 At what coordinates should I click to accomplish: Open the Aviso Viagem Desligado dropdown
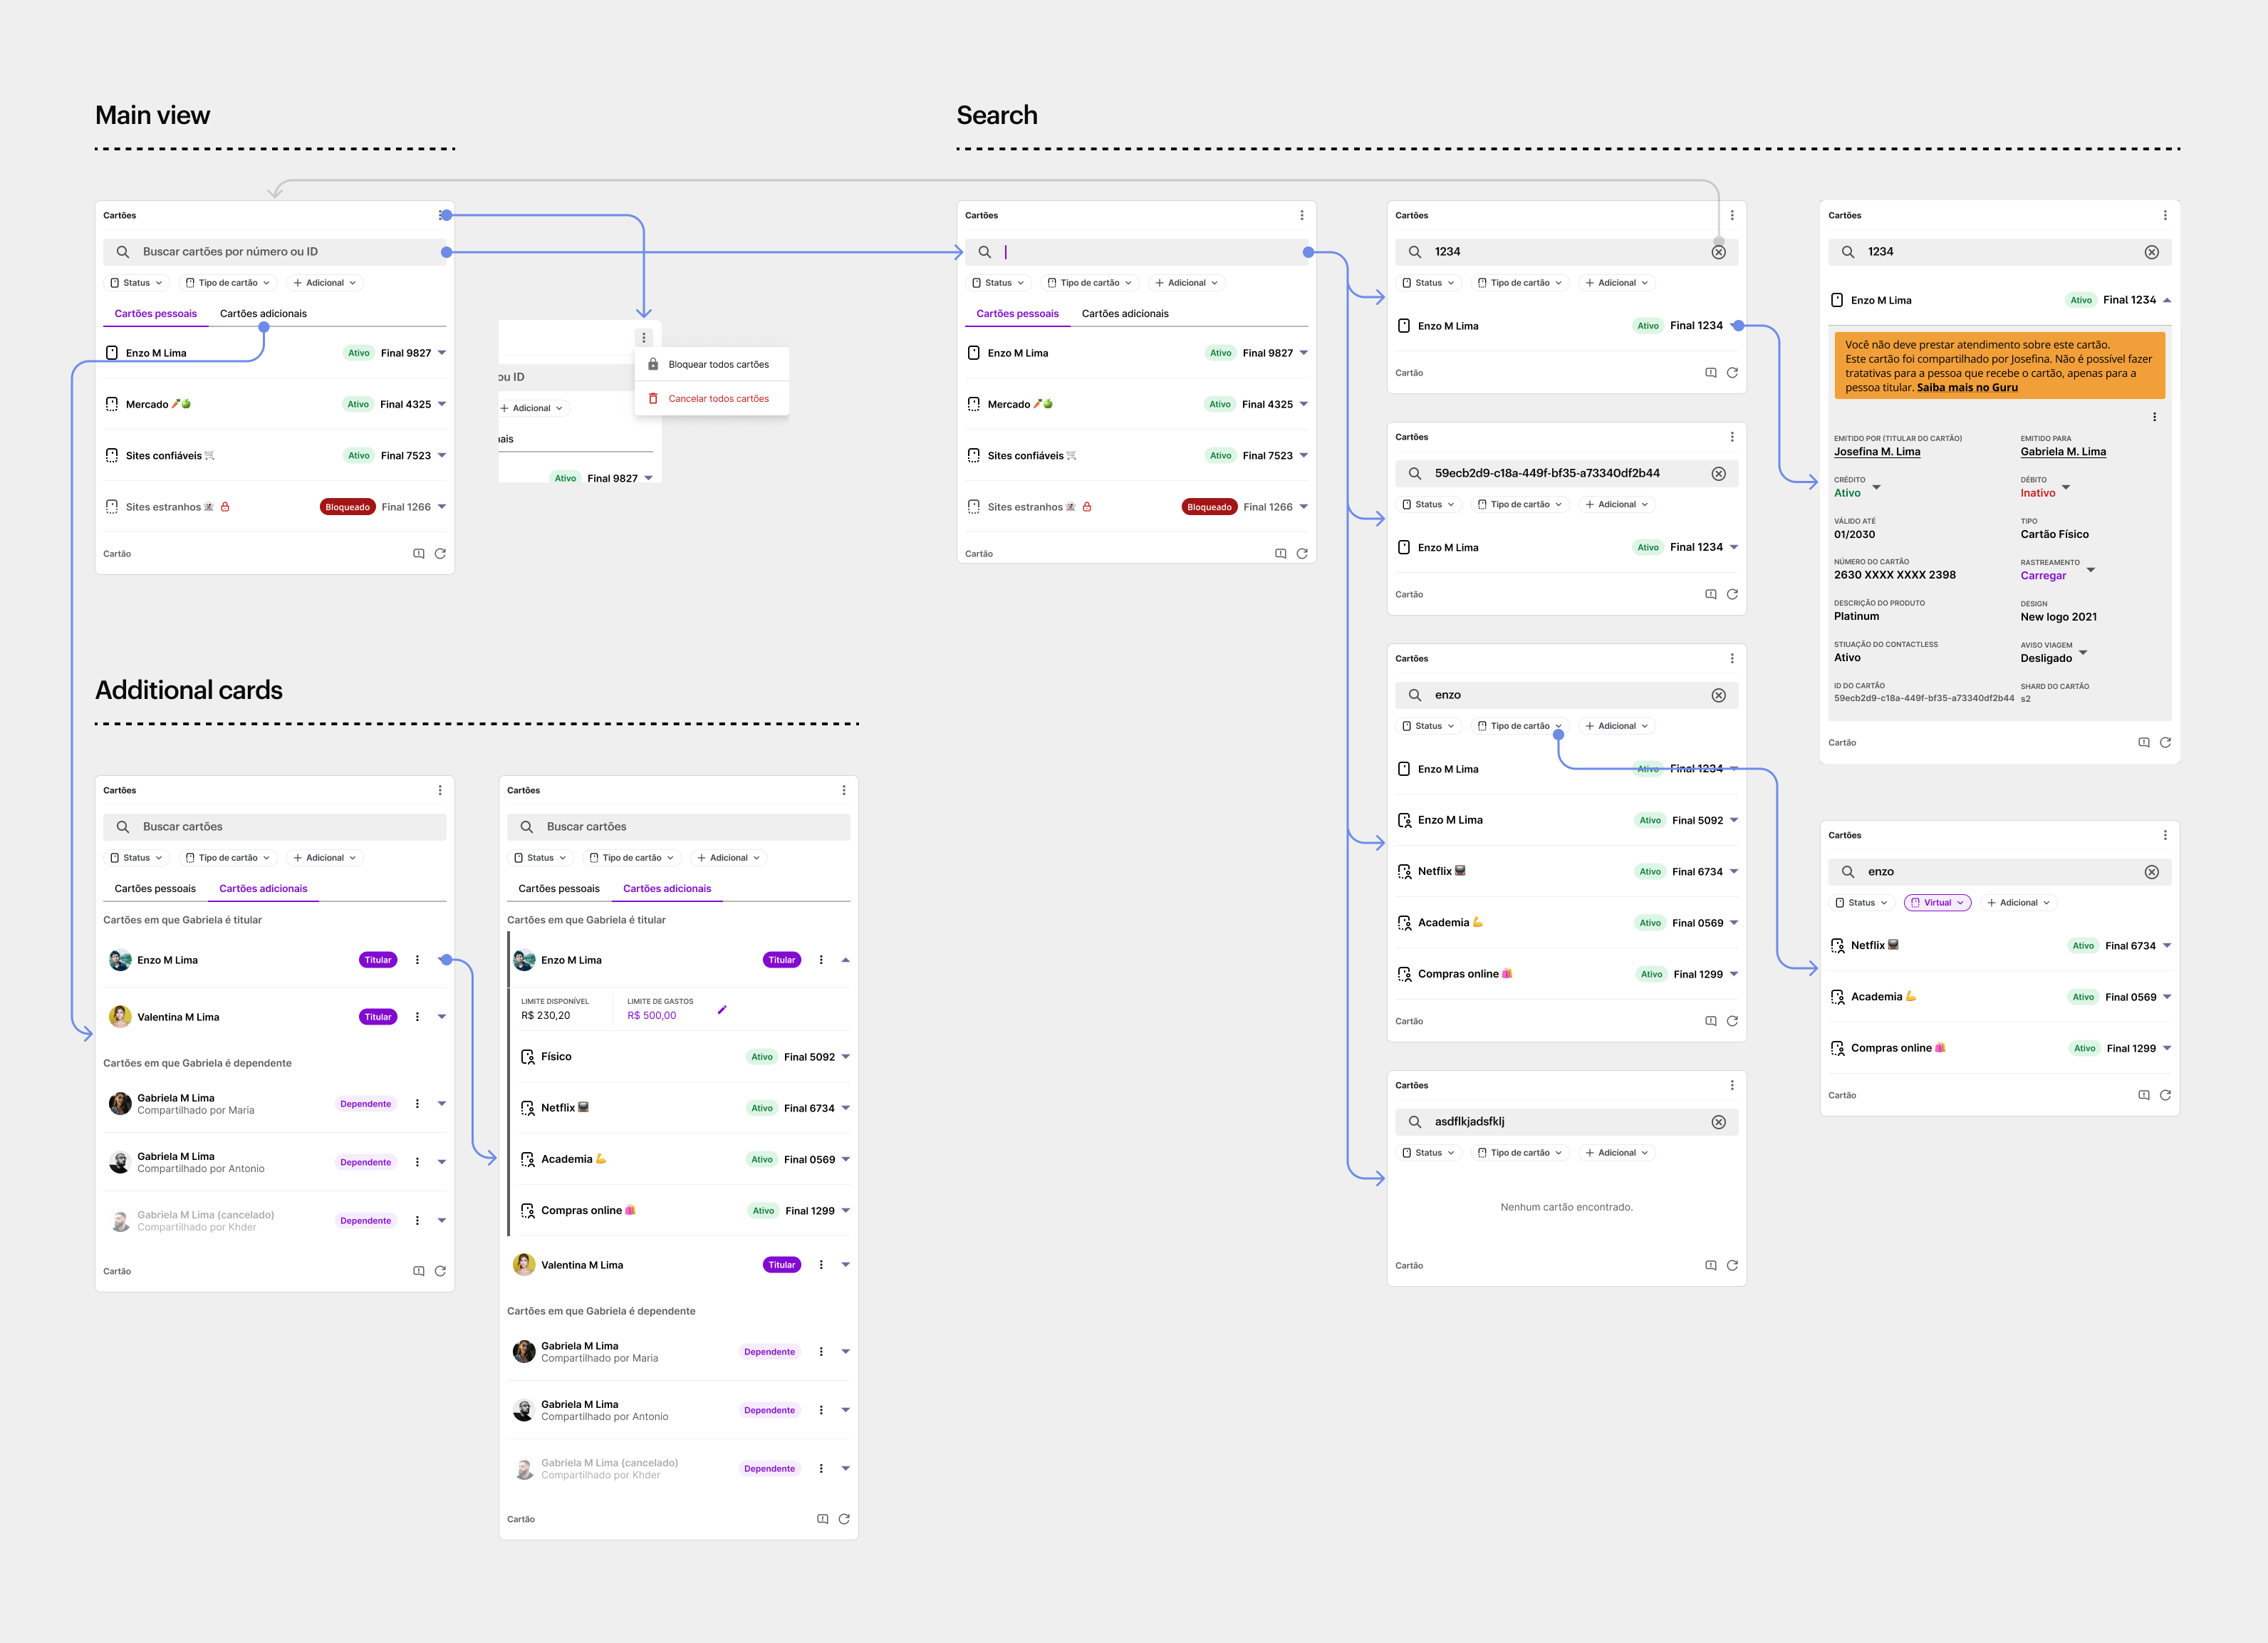click(x=2083, y=653)
